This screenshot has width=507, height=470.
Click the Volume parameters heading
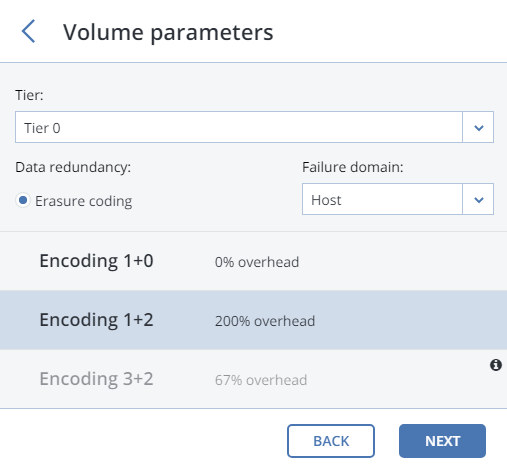click(168, 33)
